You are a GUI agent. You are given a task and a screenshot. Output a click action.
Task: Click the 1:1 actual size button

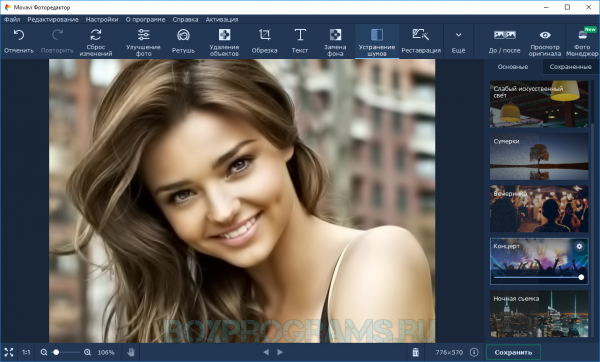tap(26, 352)
